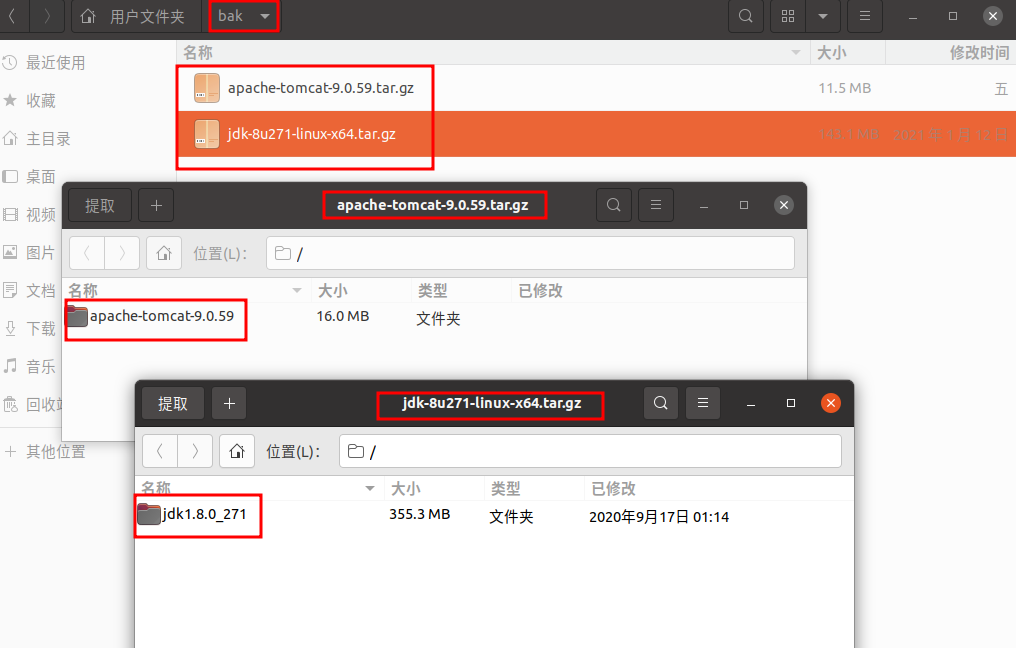Image resolution: width=1016 pixels, height=648 pixels.
Task: Open the bak folder path dropdown
Action: pos(244,16)
